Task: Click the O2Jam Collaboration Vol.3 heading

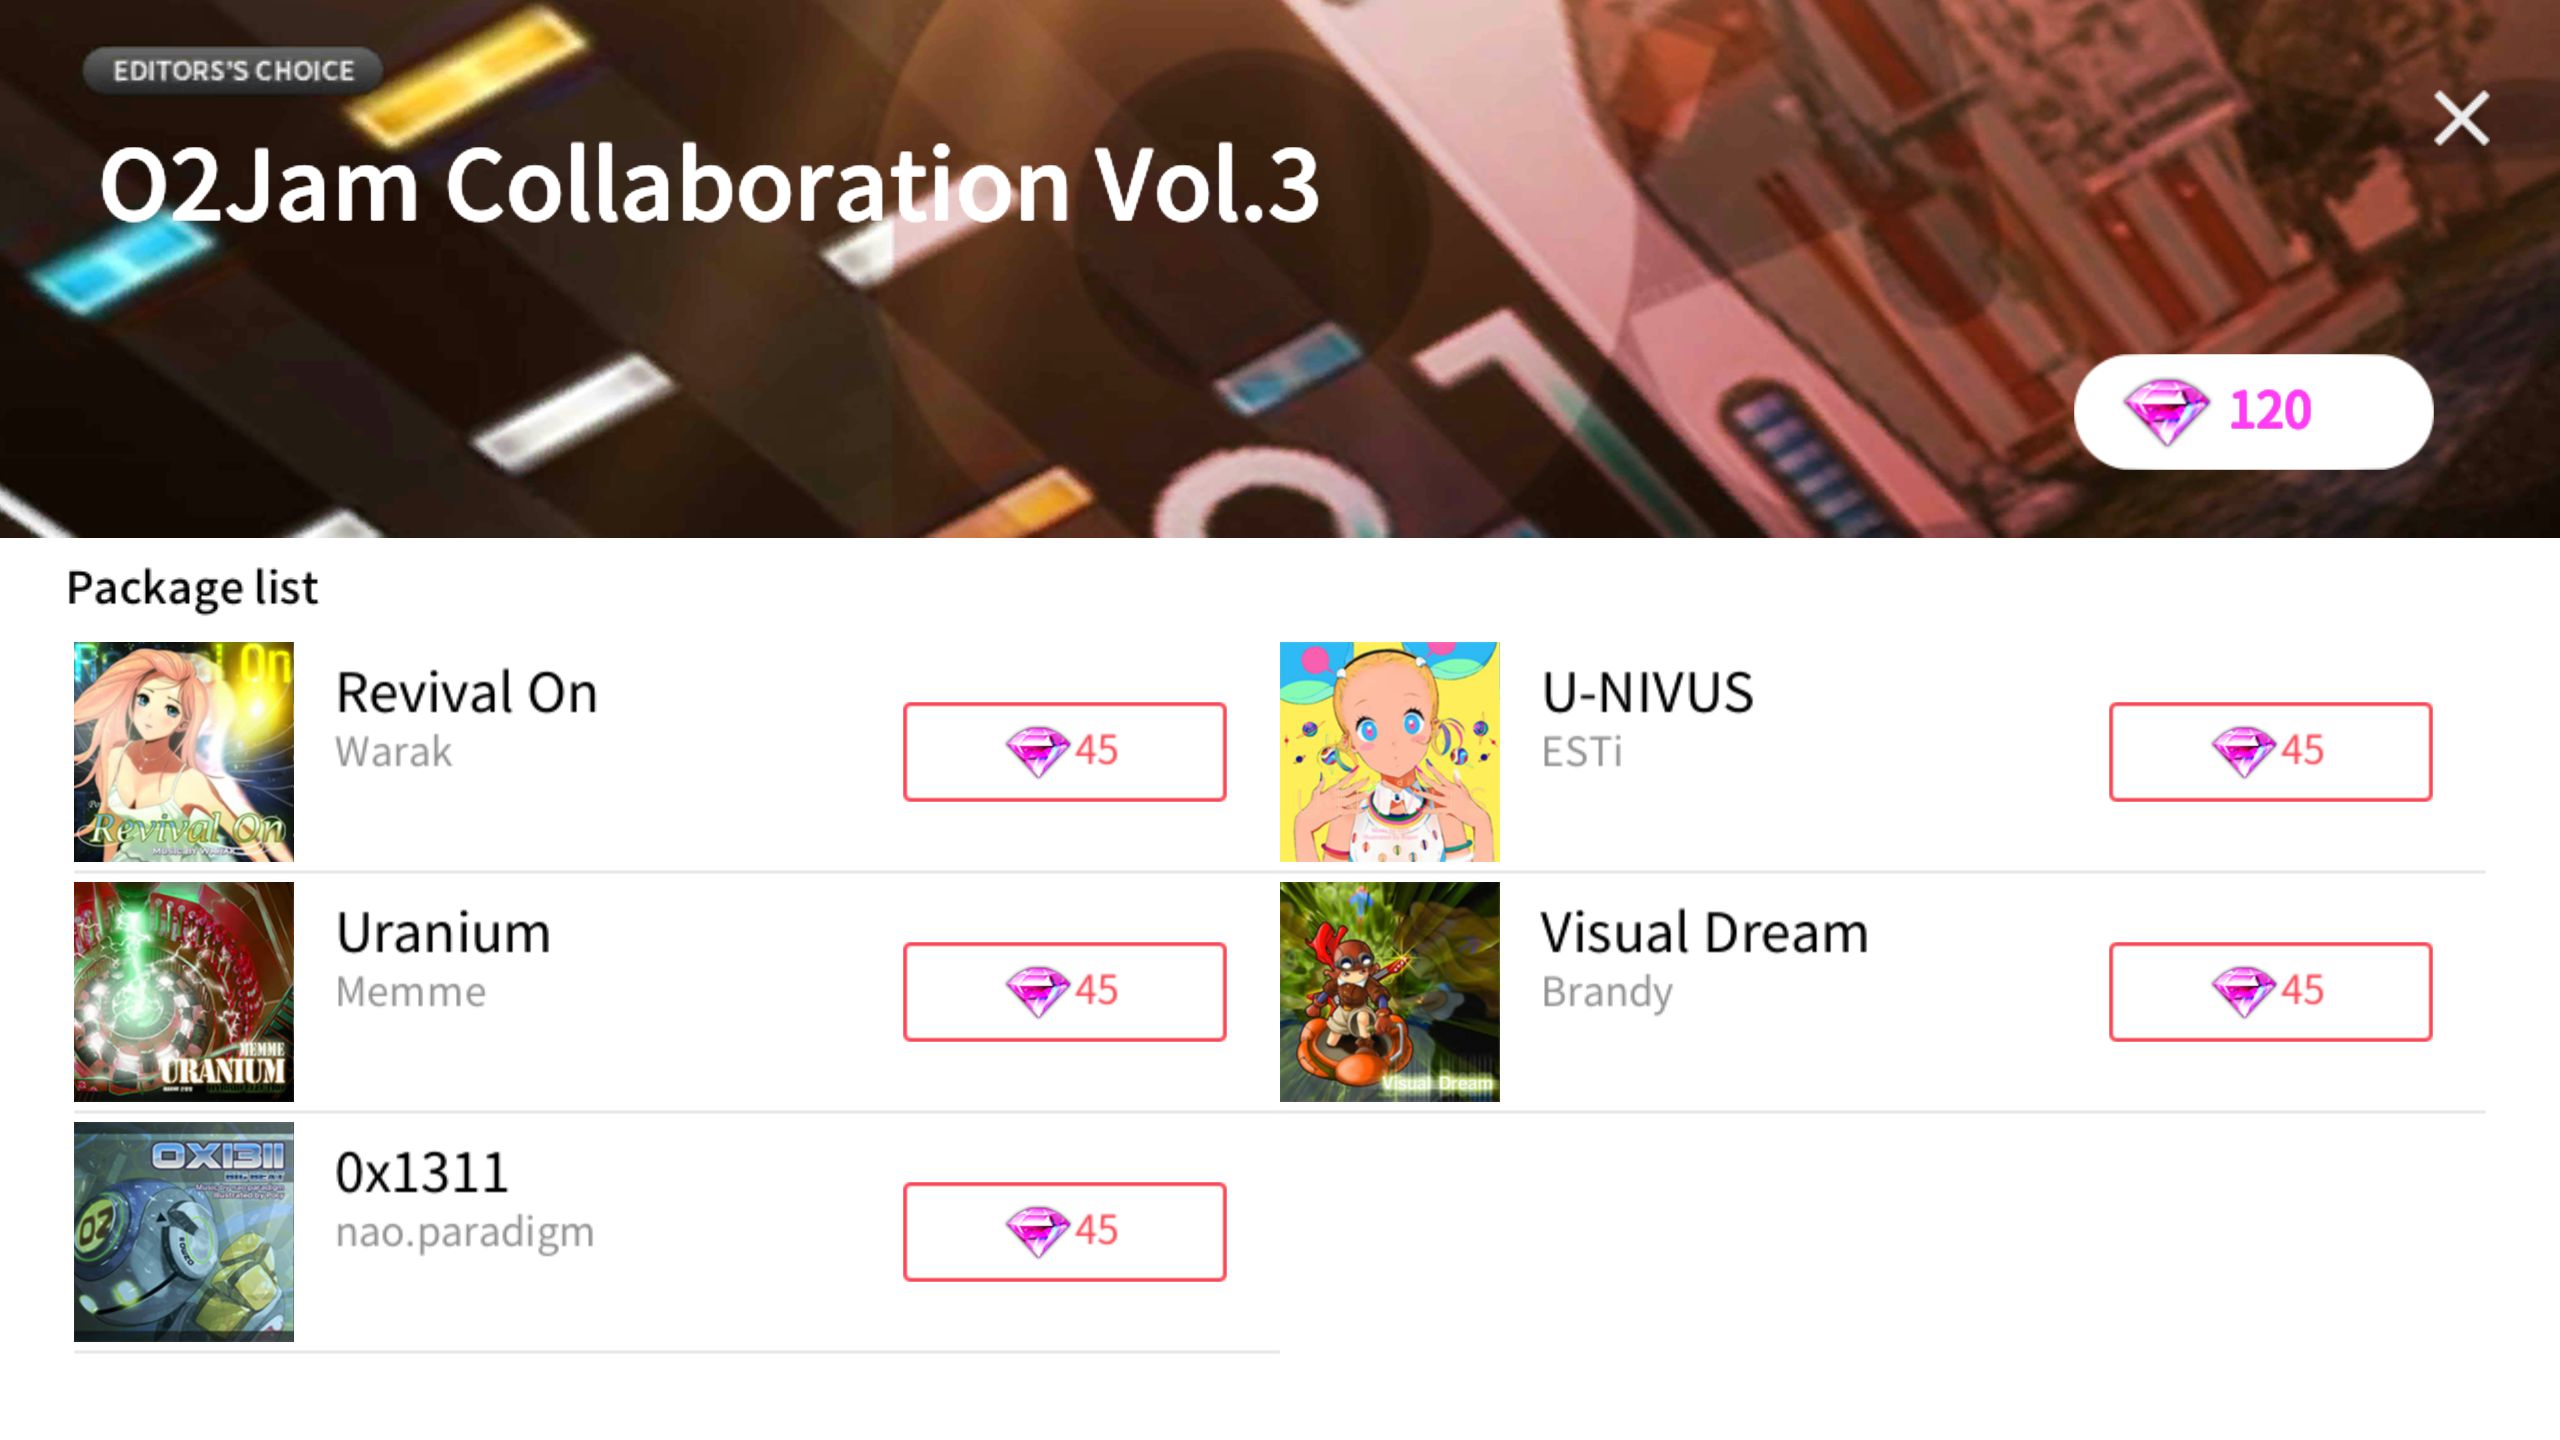Action: [709, 185]
